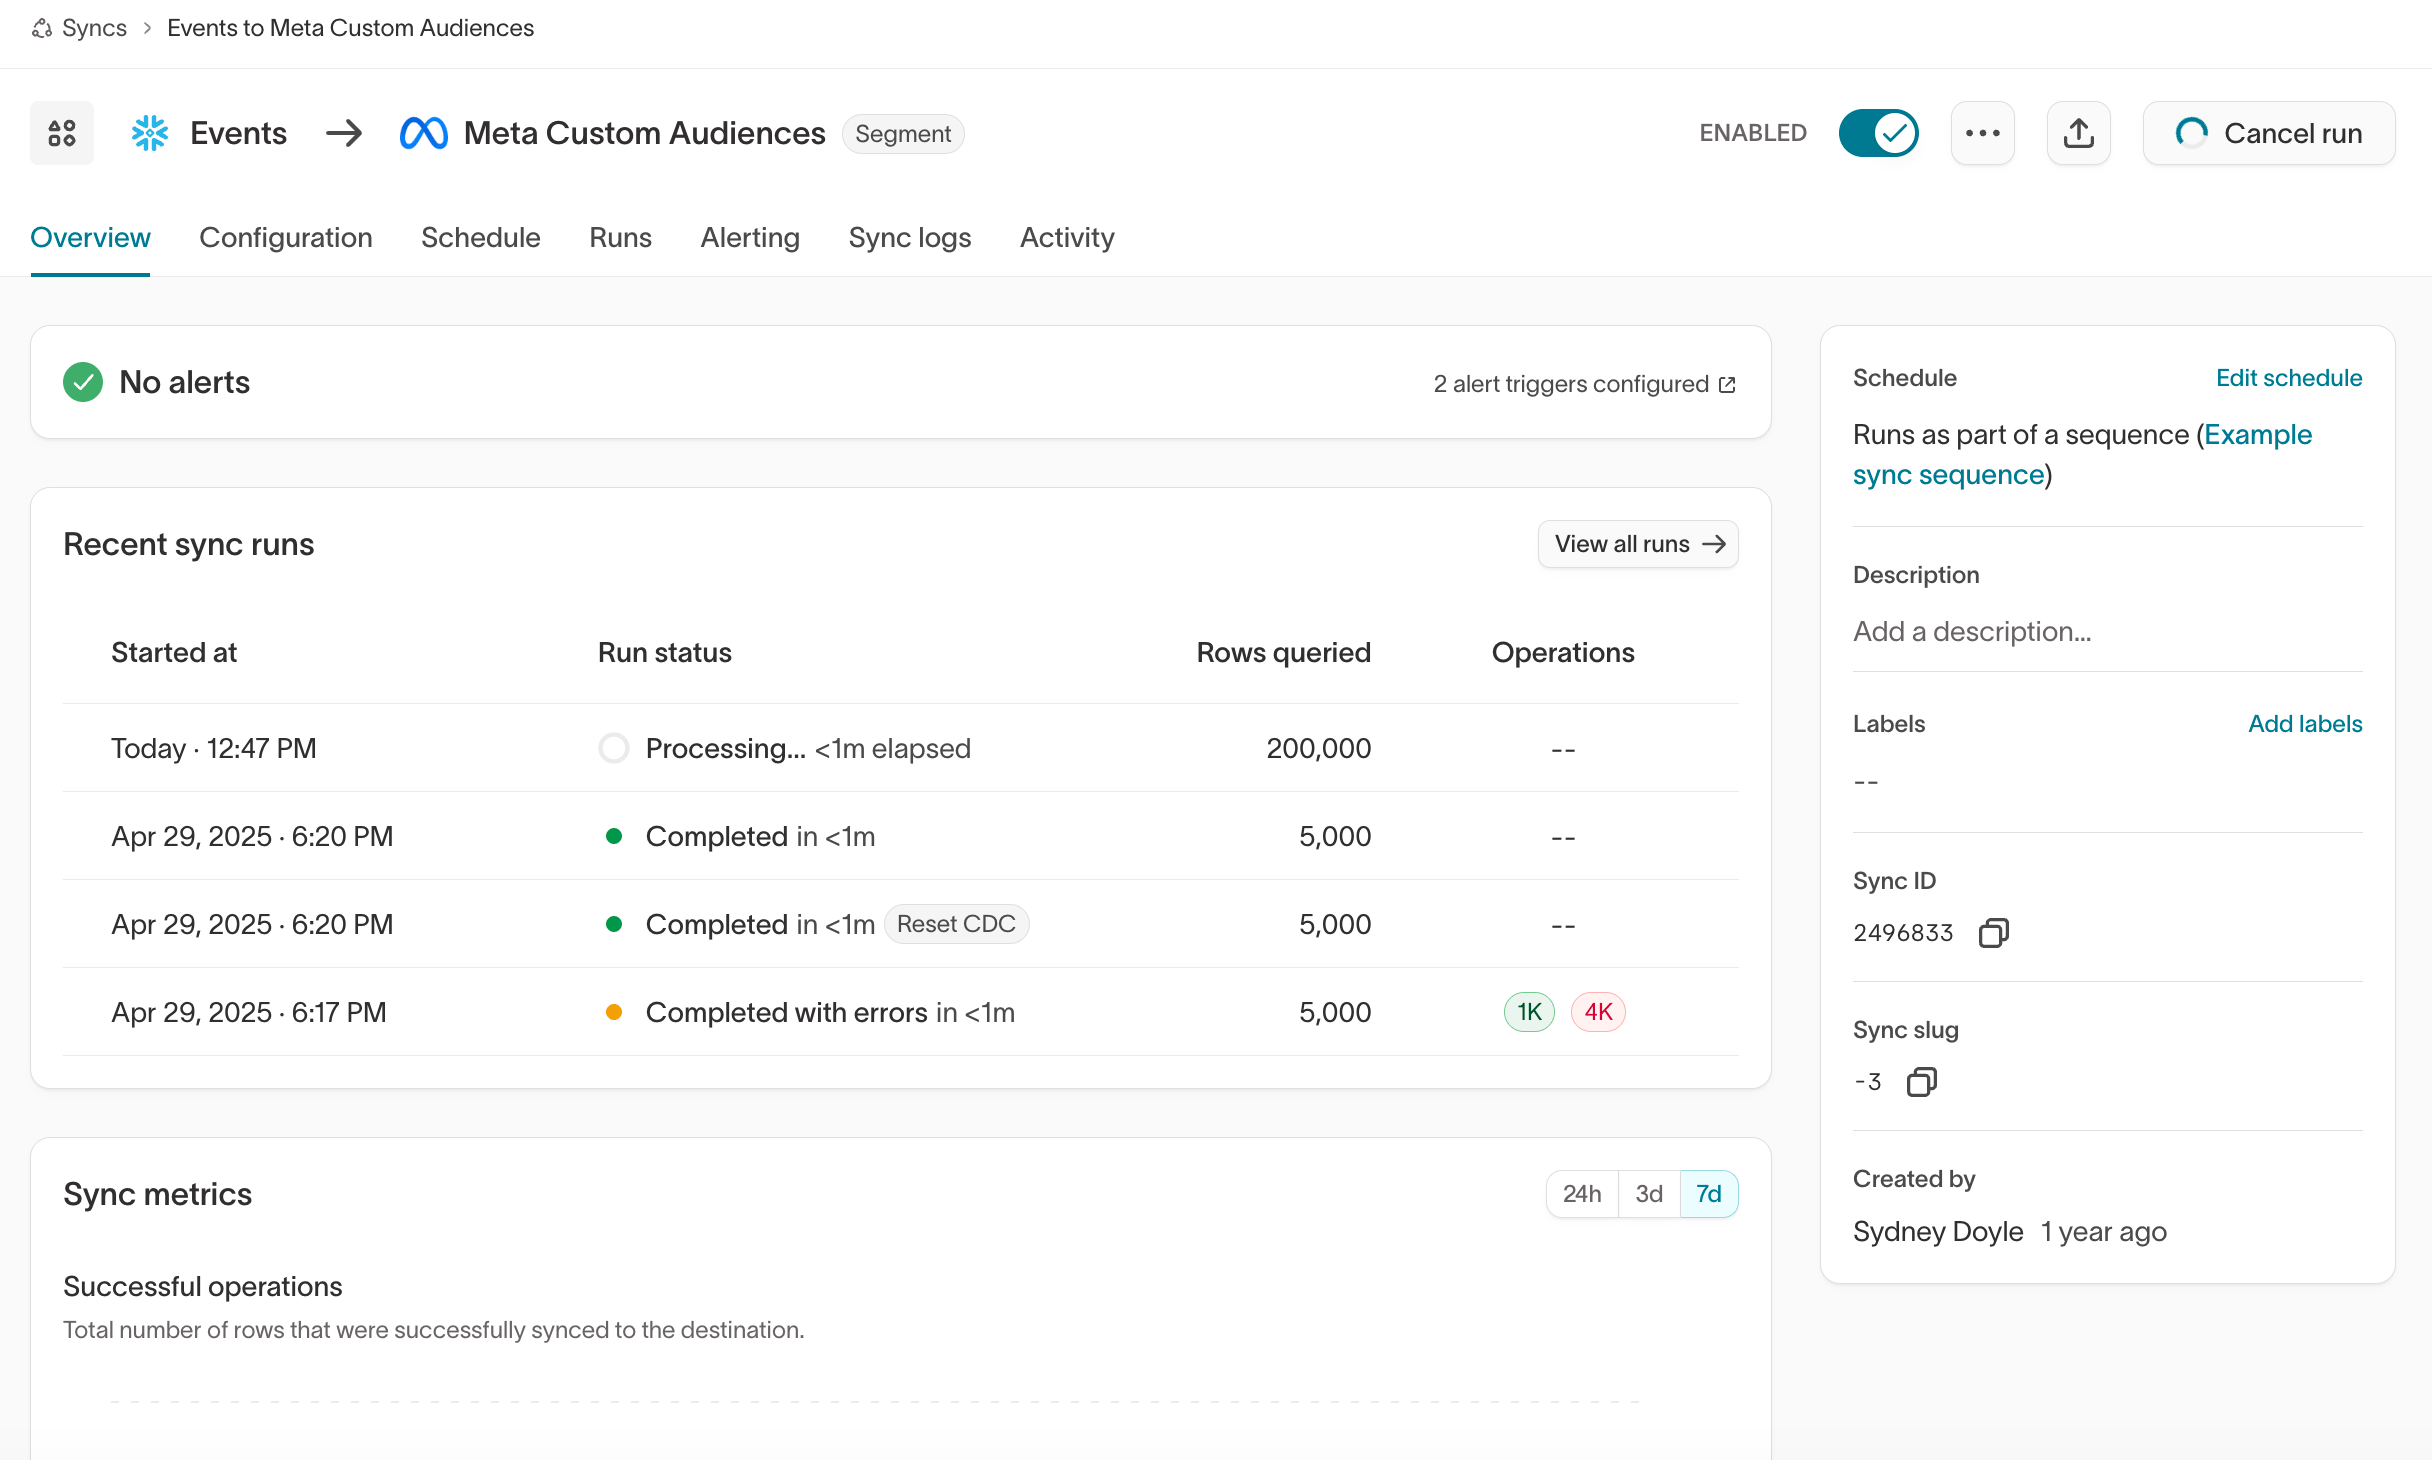This screenshot has height=1460, width=2432.
Task: View the Sync logs tab
Action: tap(910, 238)
